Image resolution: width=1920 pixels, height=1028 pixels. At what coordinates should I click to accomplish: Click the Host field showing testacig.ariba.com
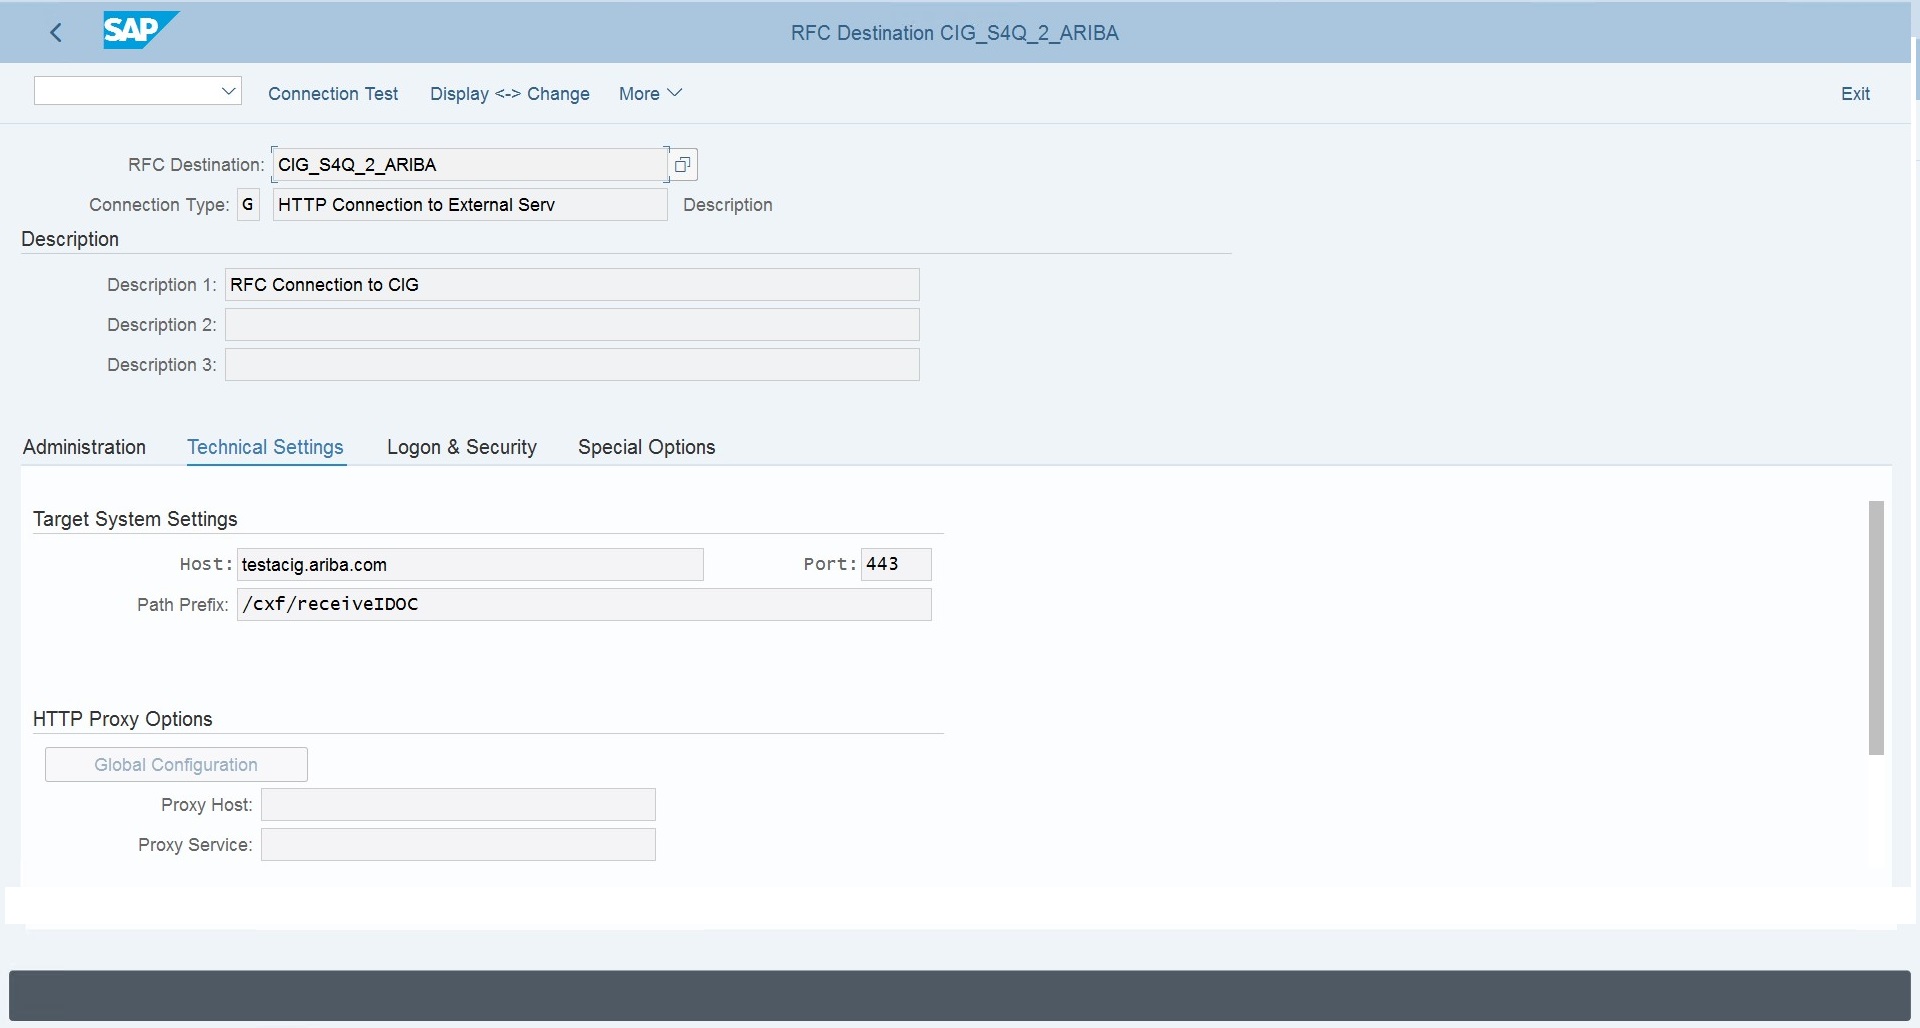(x=470, y=564)
